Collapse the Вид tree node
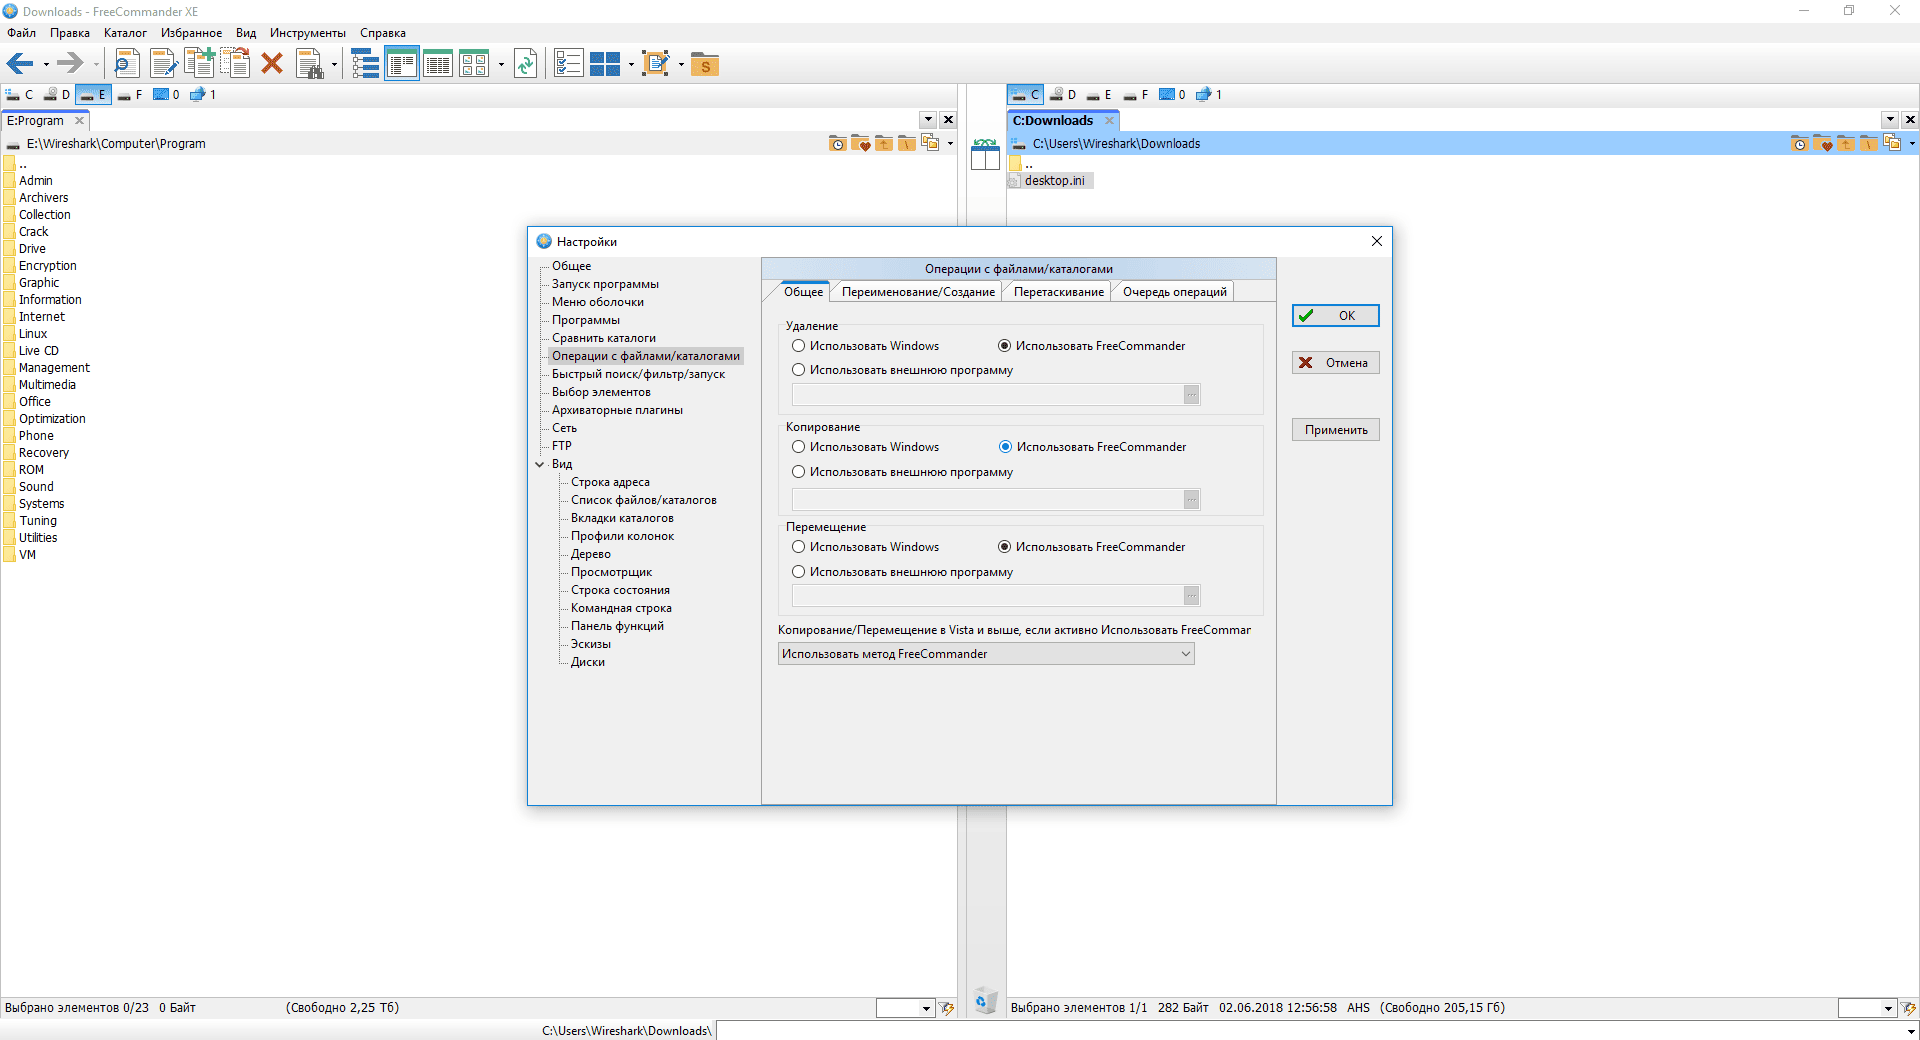This screenshot has height=1040, width=1920. click(540, 465)
